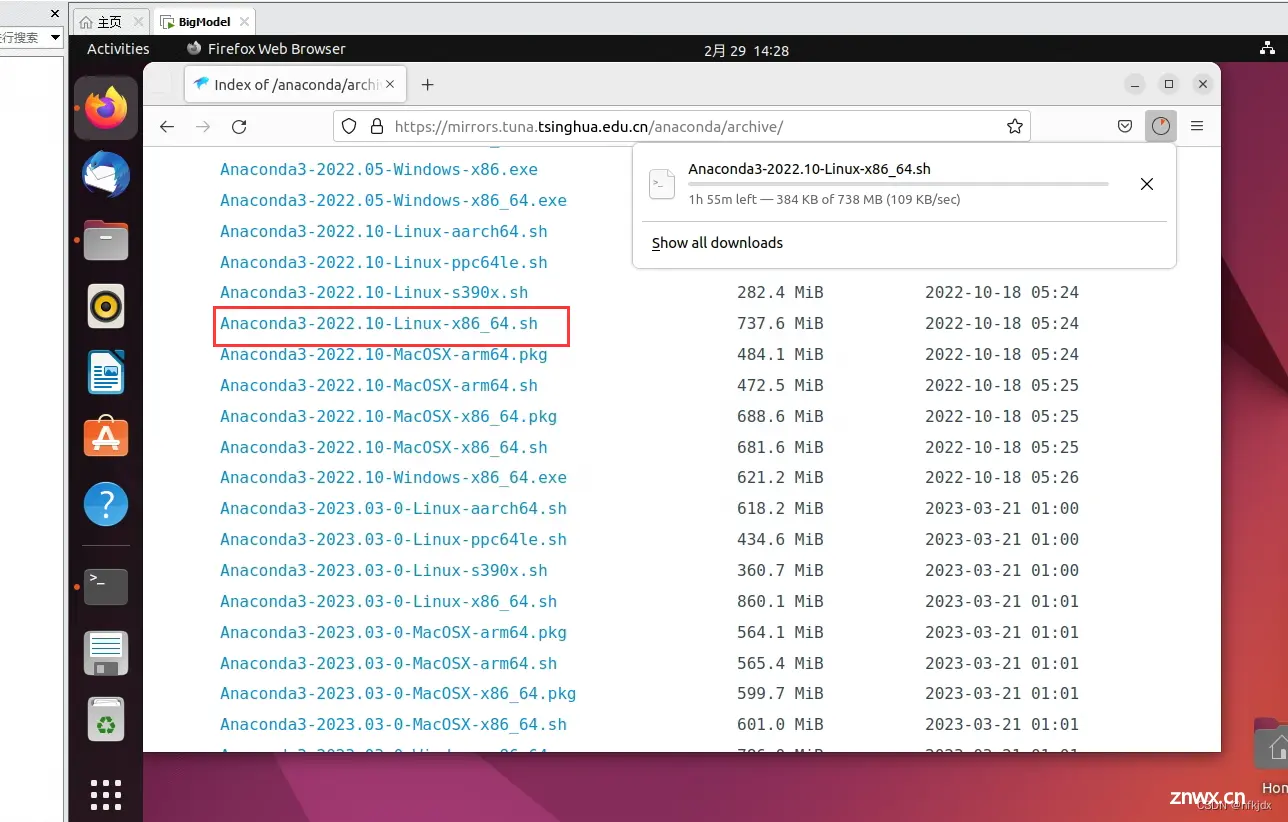Screen dimensions: 1288x822
Task: Download Anaconda3-2023.03-0-MacOSX-x86_64.pkg
Action: coord(398,694)
